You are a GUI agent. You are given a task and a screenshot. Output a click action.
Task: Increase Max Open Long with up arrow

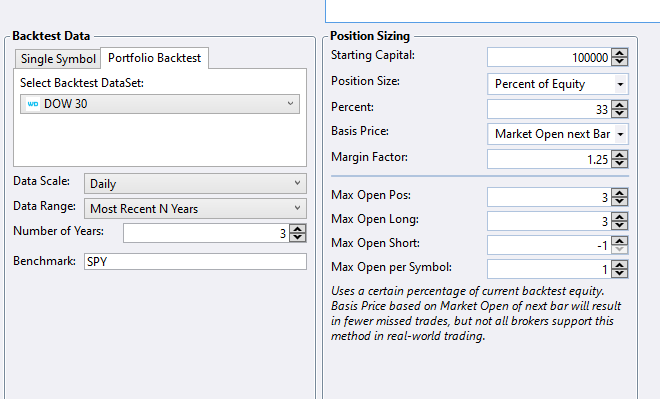click(x=620, y=217)
